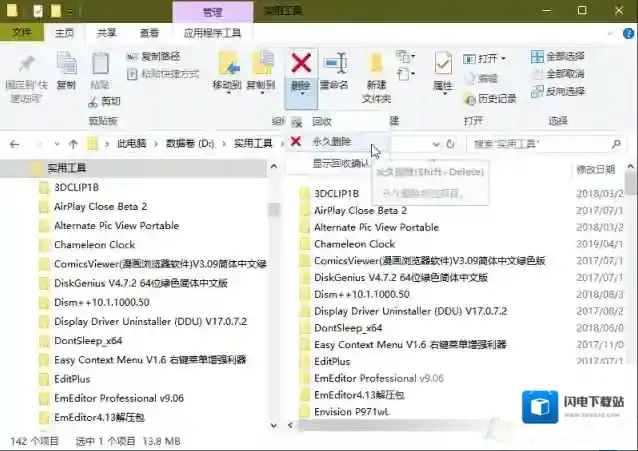This screenshot has width=638, height=451.
Task: Select Display Driver Uninstaller folder in file list
Action: pos(410,311)
